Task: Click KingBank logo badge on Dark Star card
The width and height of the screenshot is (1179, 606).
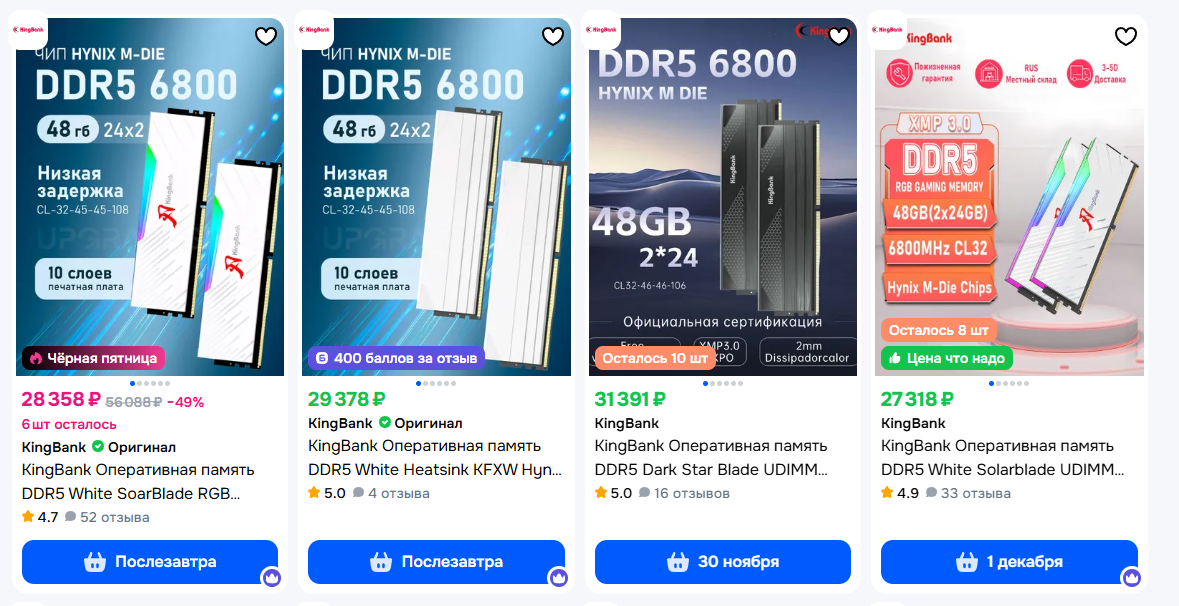Action: [602, 30]
